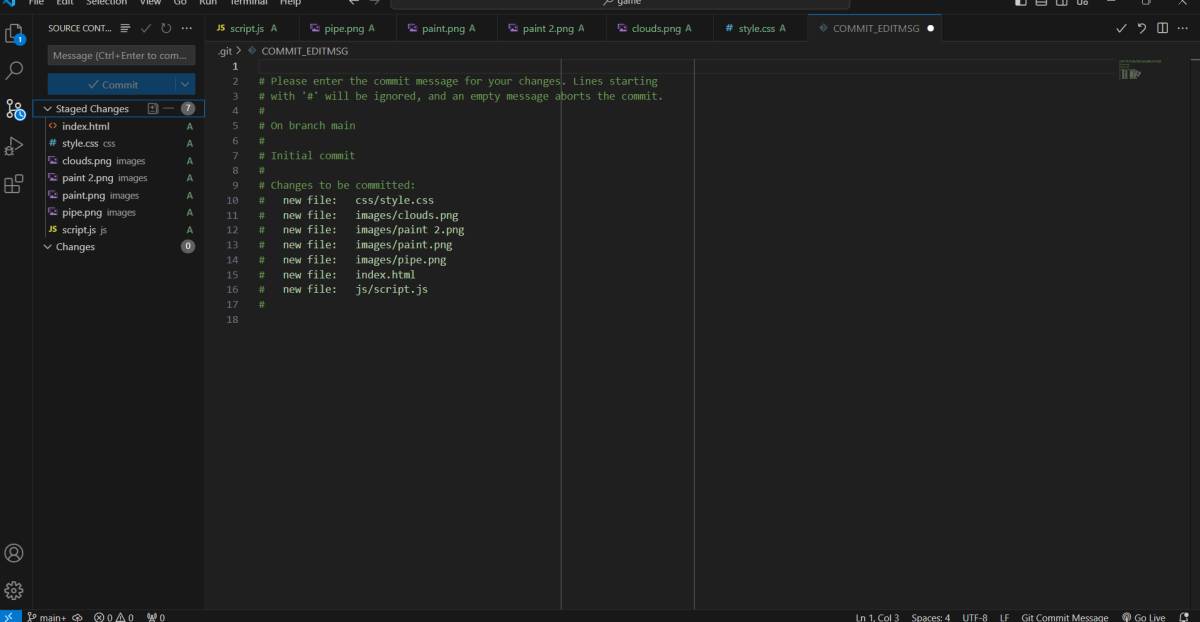Image resolution: width=1200 pixels, height=622 pixels.
Task: Open the Extensions view
Action: tap(15, 184)
